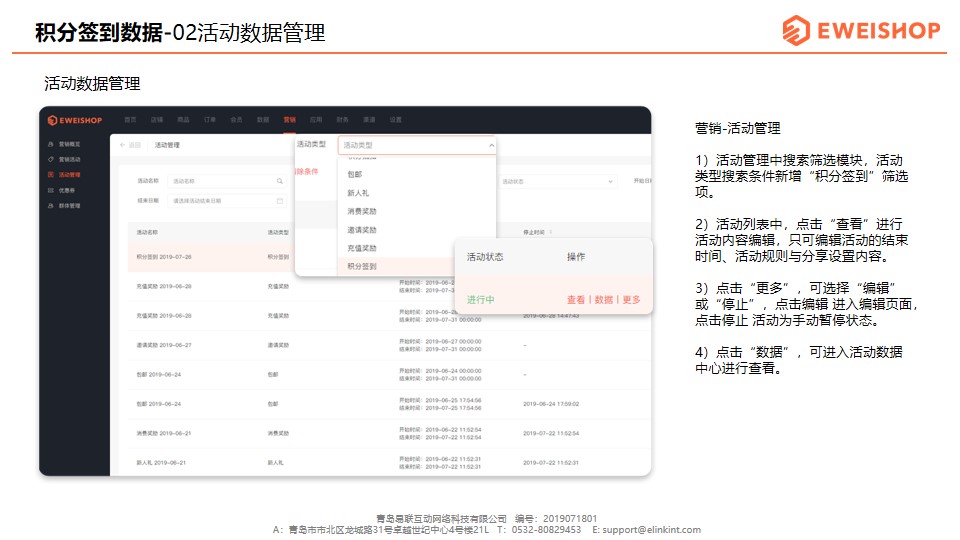Image resolution: width=960 pixels, height=540 pixels.
Task: Click the 营销-活动管理 heading on the slide
Action: point(738,129)
